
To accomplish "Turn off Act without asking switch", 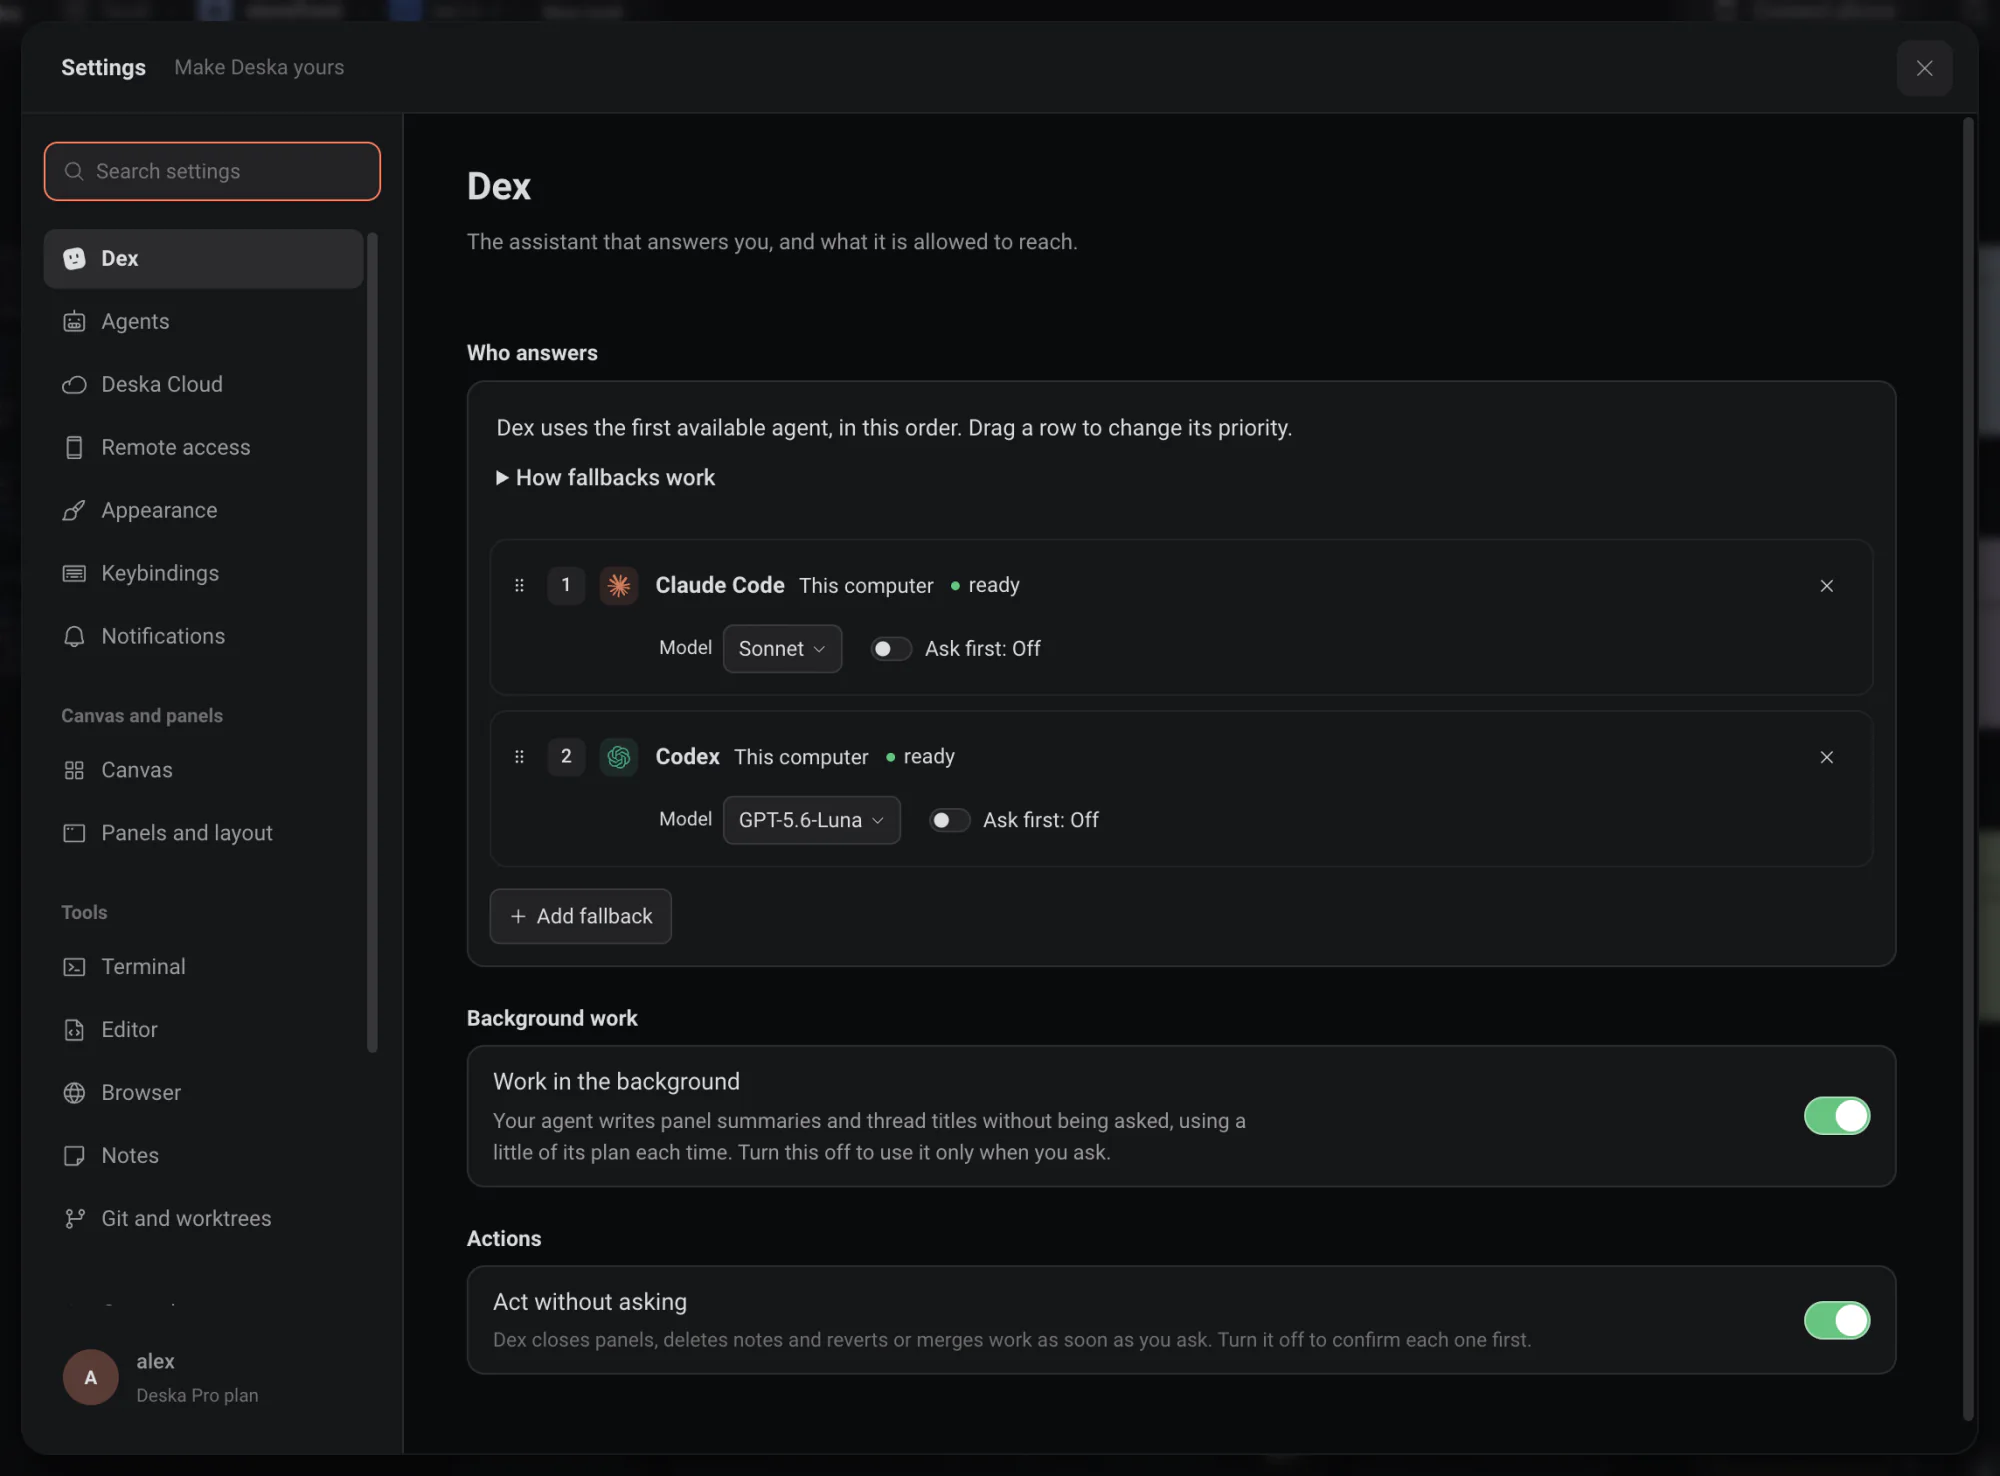I will click(1836, 1320).
